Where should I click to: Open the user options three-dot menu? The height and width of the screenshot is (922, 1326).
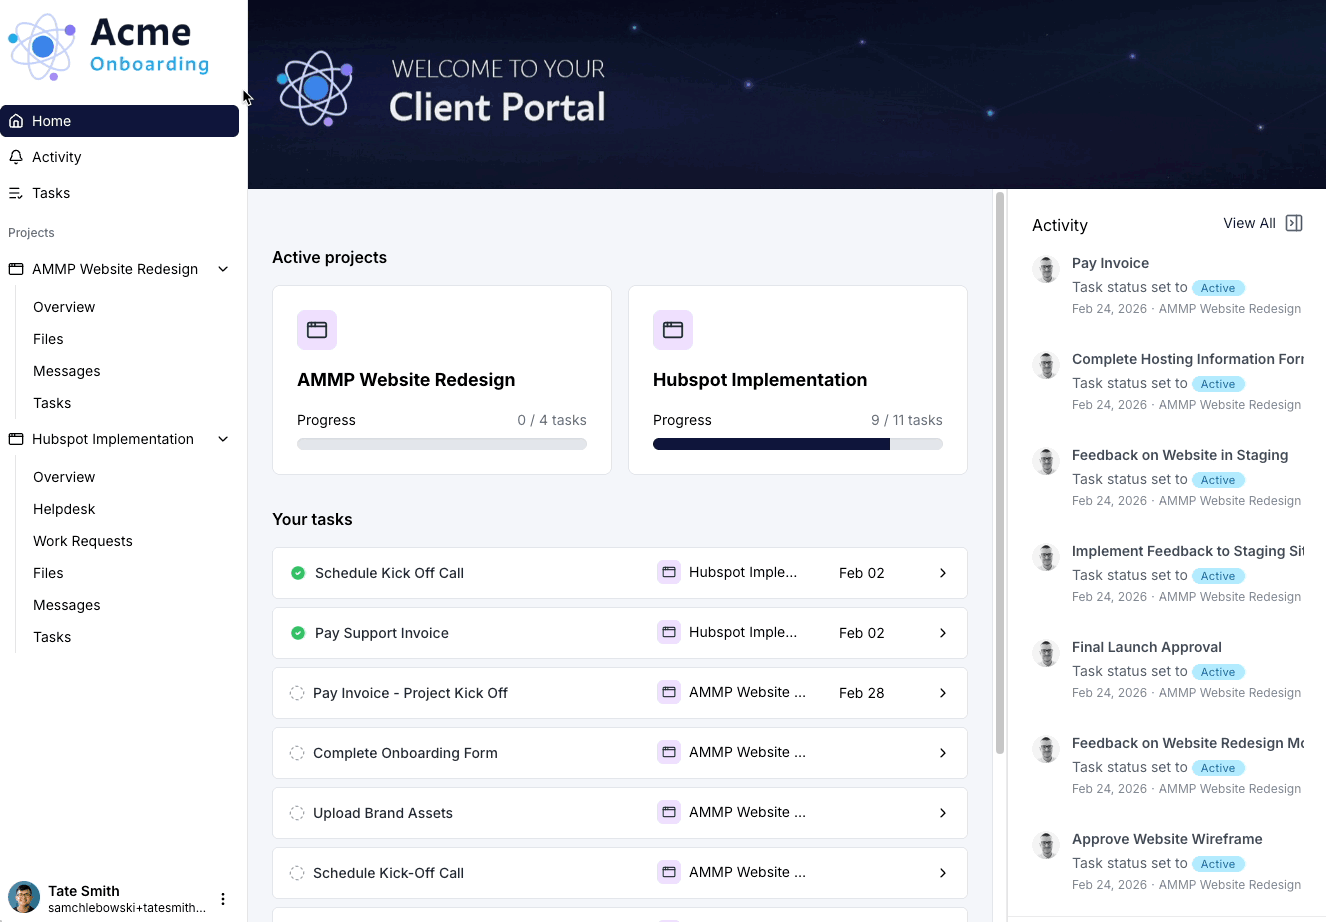pyautogui.click(x=223, y=899)
